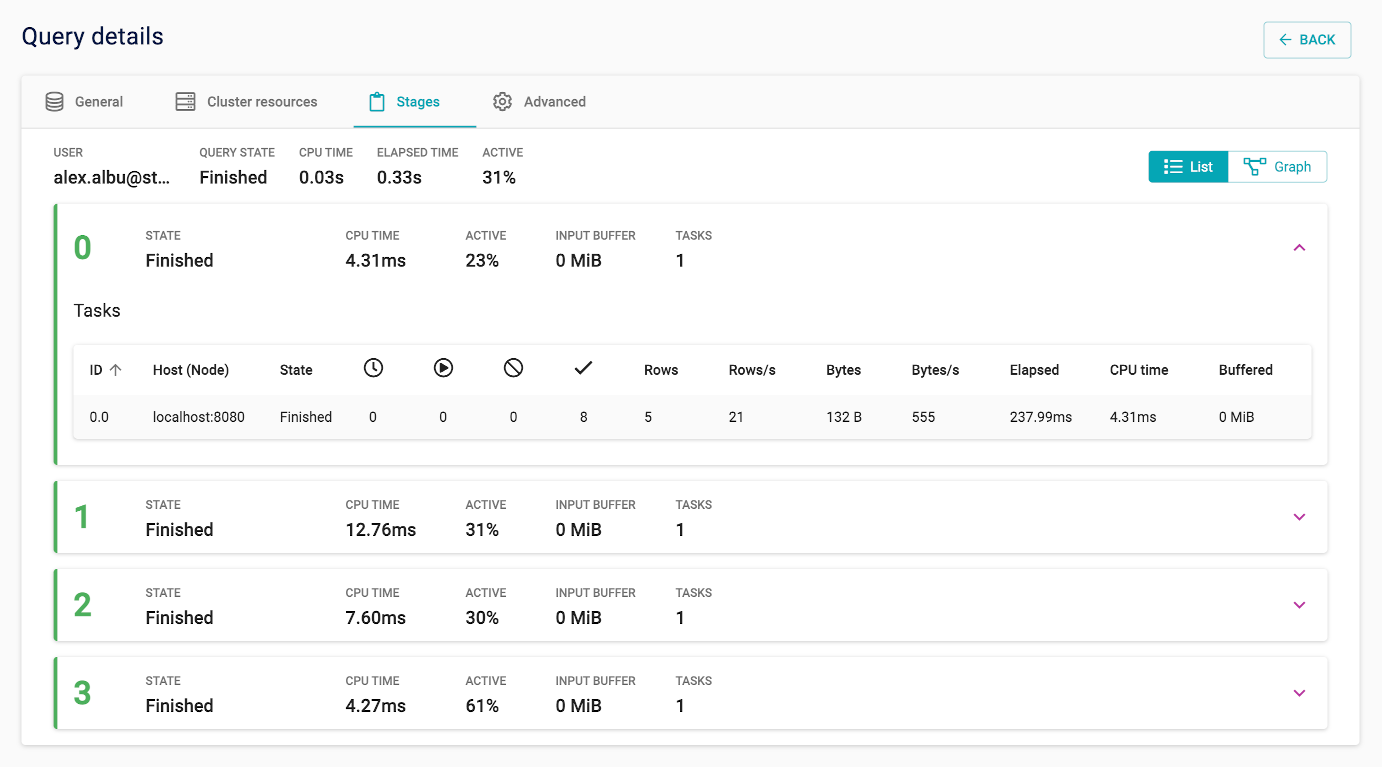Image resolution: width=1382 pixels, height=767 pixels.
Task: Click the Cluster resources server icon
Action: pyautogui.click(x=185, y=101)
